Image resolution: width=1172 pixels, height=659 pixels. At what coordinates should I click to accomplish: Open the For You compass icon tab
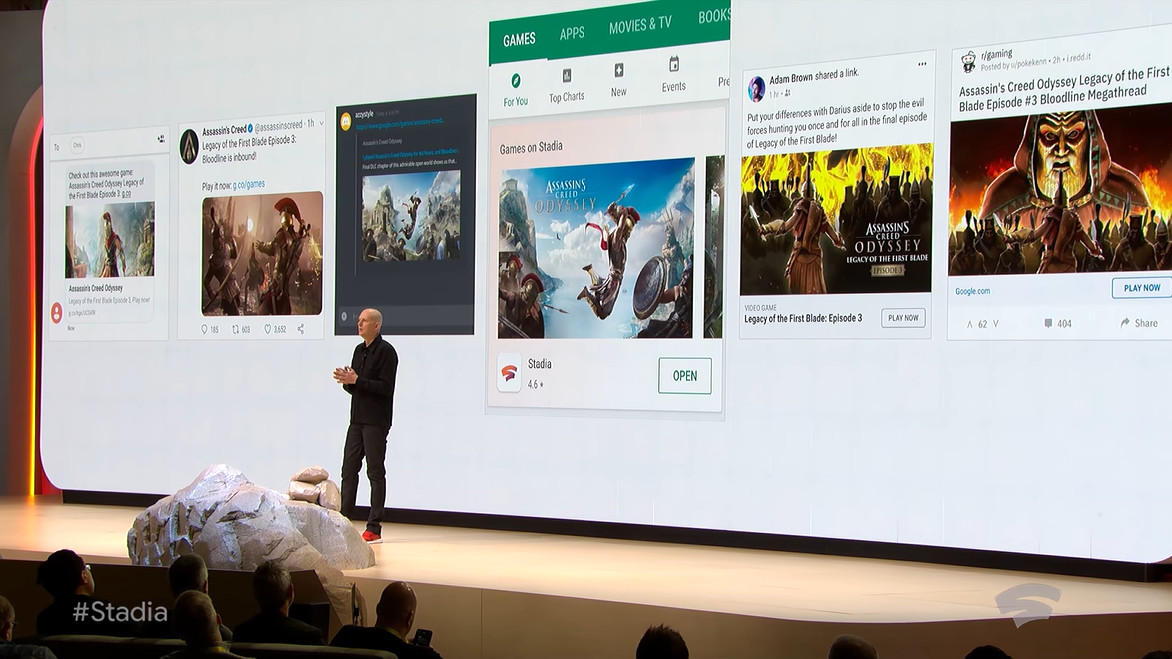point(516,81)
